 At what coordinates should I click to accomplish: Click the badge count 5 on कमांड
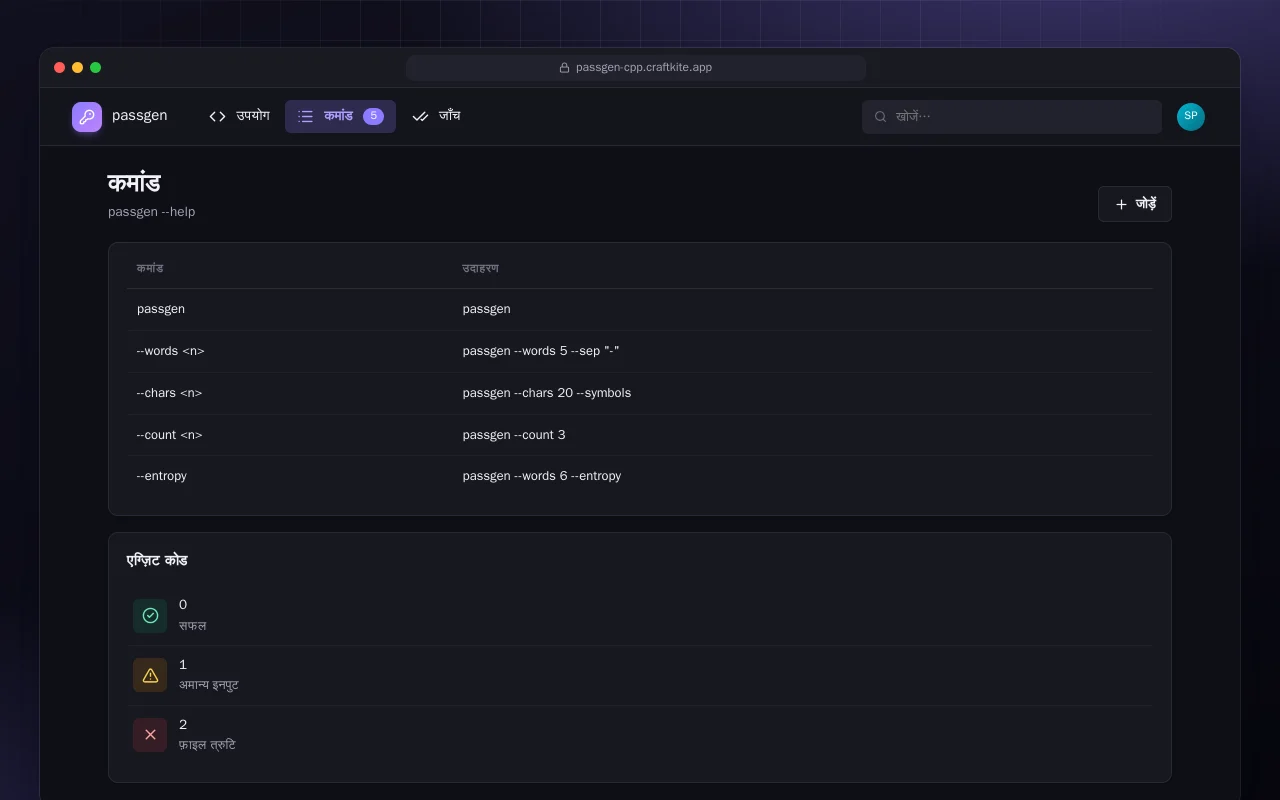point(373,116)
